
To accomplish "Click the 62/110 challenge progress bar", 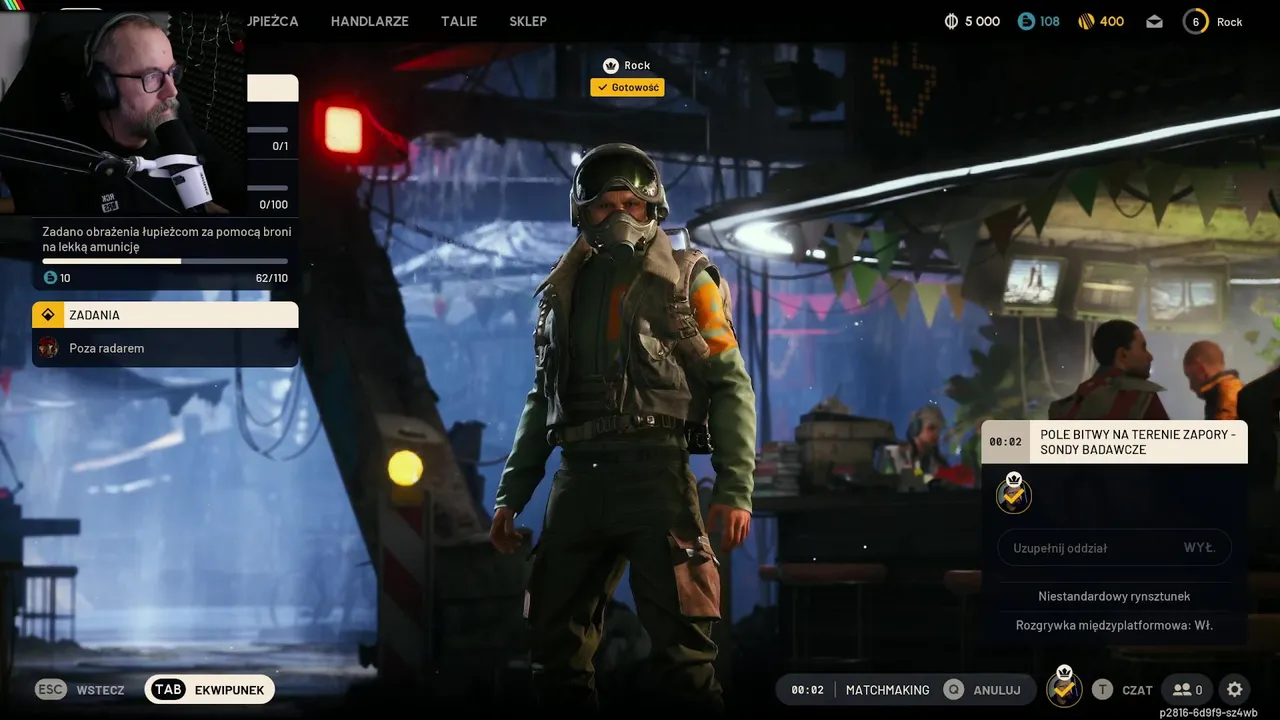I will [165, 262].
